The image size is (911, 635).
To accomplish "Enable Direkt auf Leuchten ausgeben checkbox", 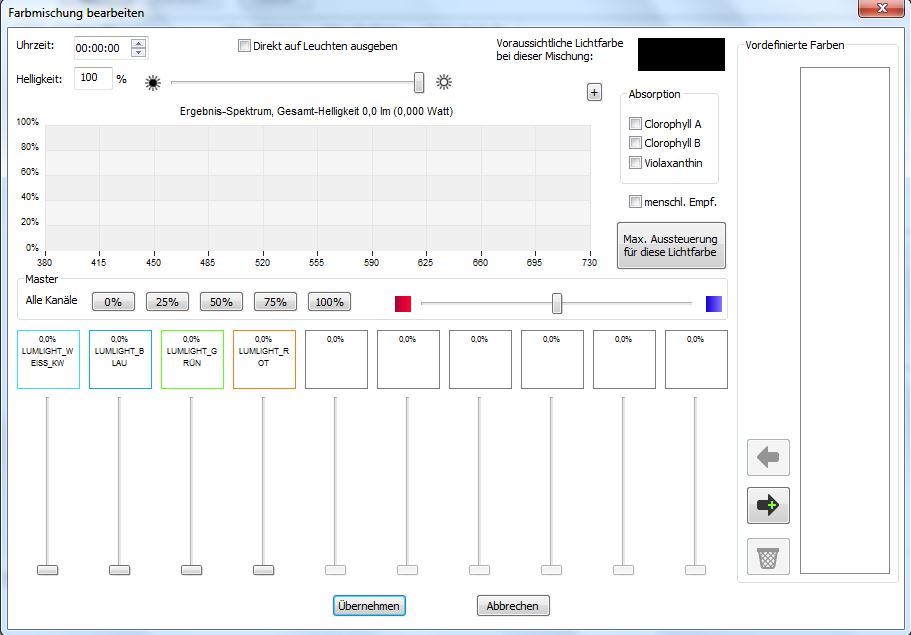I will coord(244,46).
